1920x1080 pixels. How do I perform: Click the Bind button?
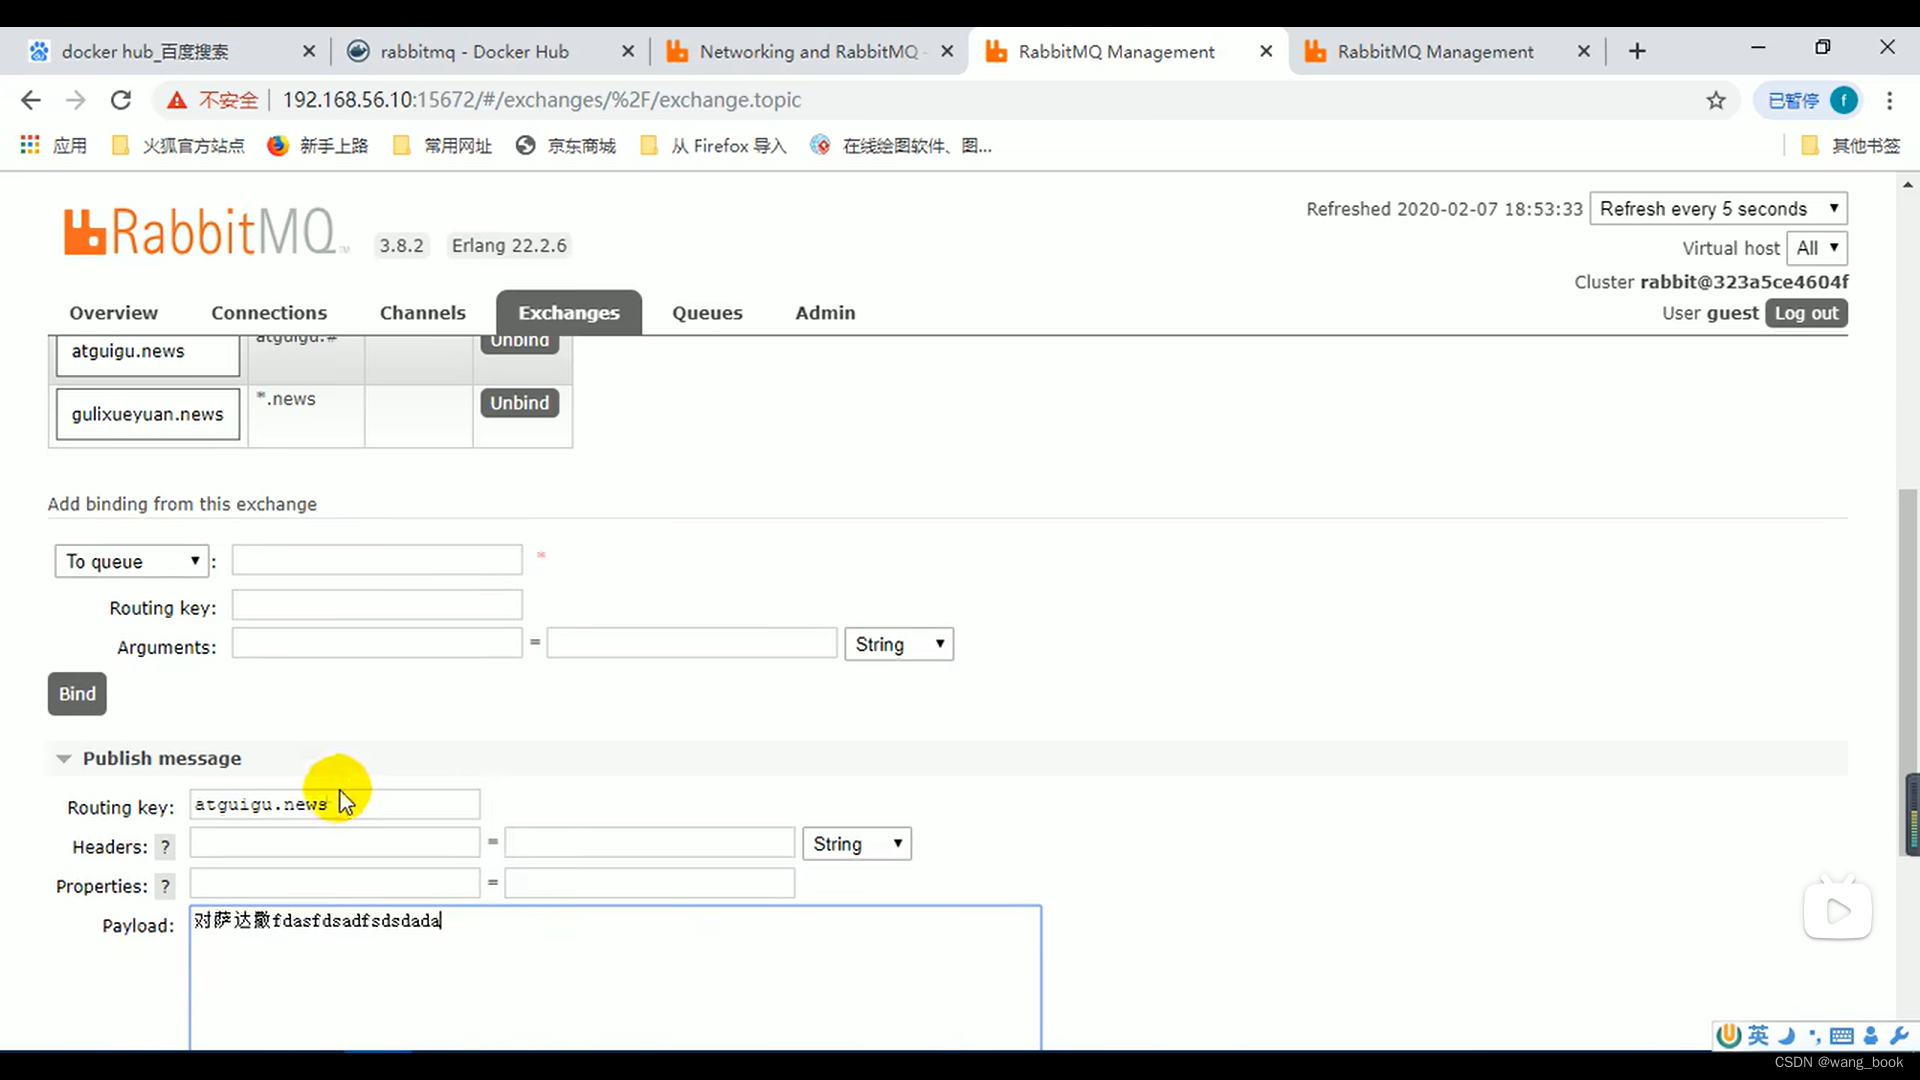pyautogui.click(x=76, y=694)
